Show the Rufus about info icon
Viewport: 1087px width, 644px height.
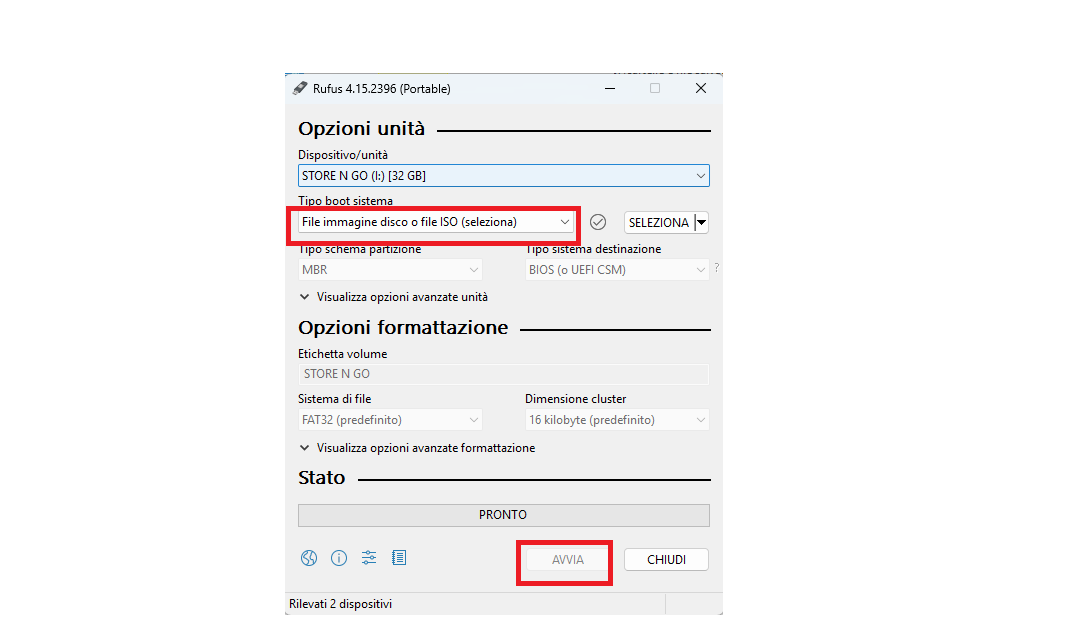(339, 558)
